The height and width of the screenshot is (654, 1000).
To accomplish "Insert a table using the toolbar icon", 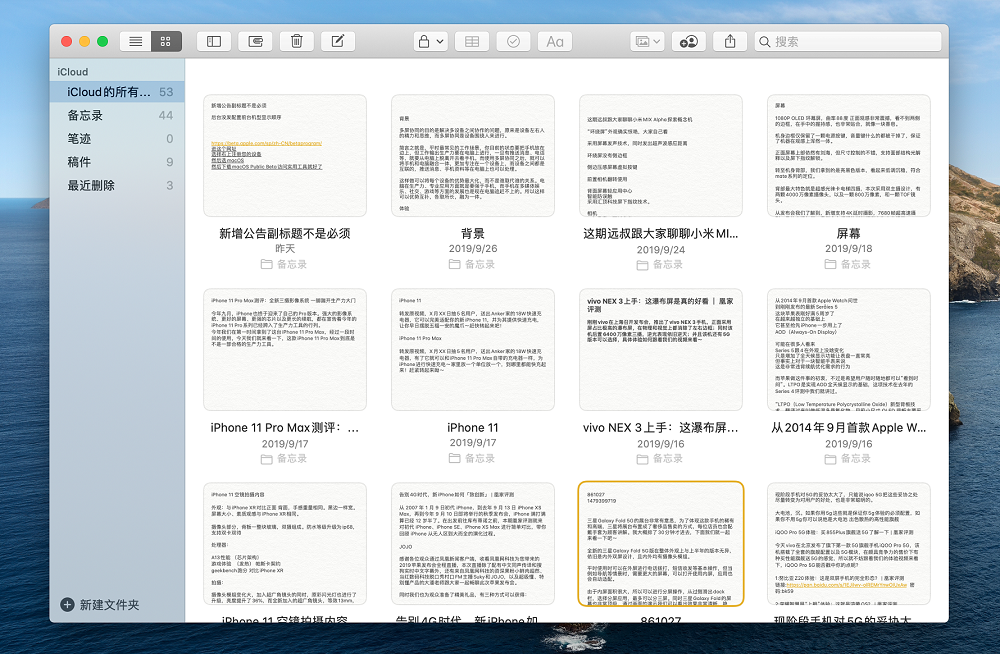I will point(472,41).
